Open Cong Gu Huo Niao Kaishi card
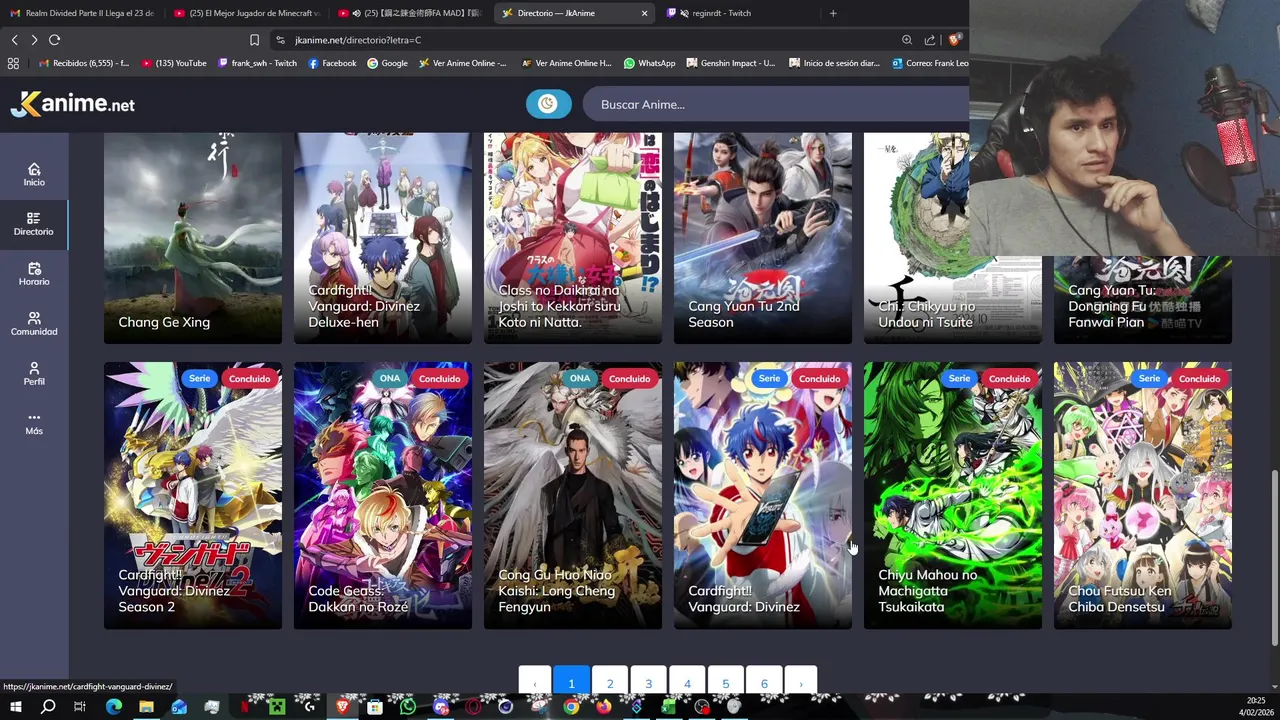The height and width of the screenshot is (720, 1280). click(573, 495)
